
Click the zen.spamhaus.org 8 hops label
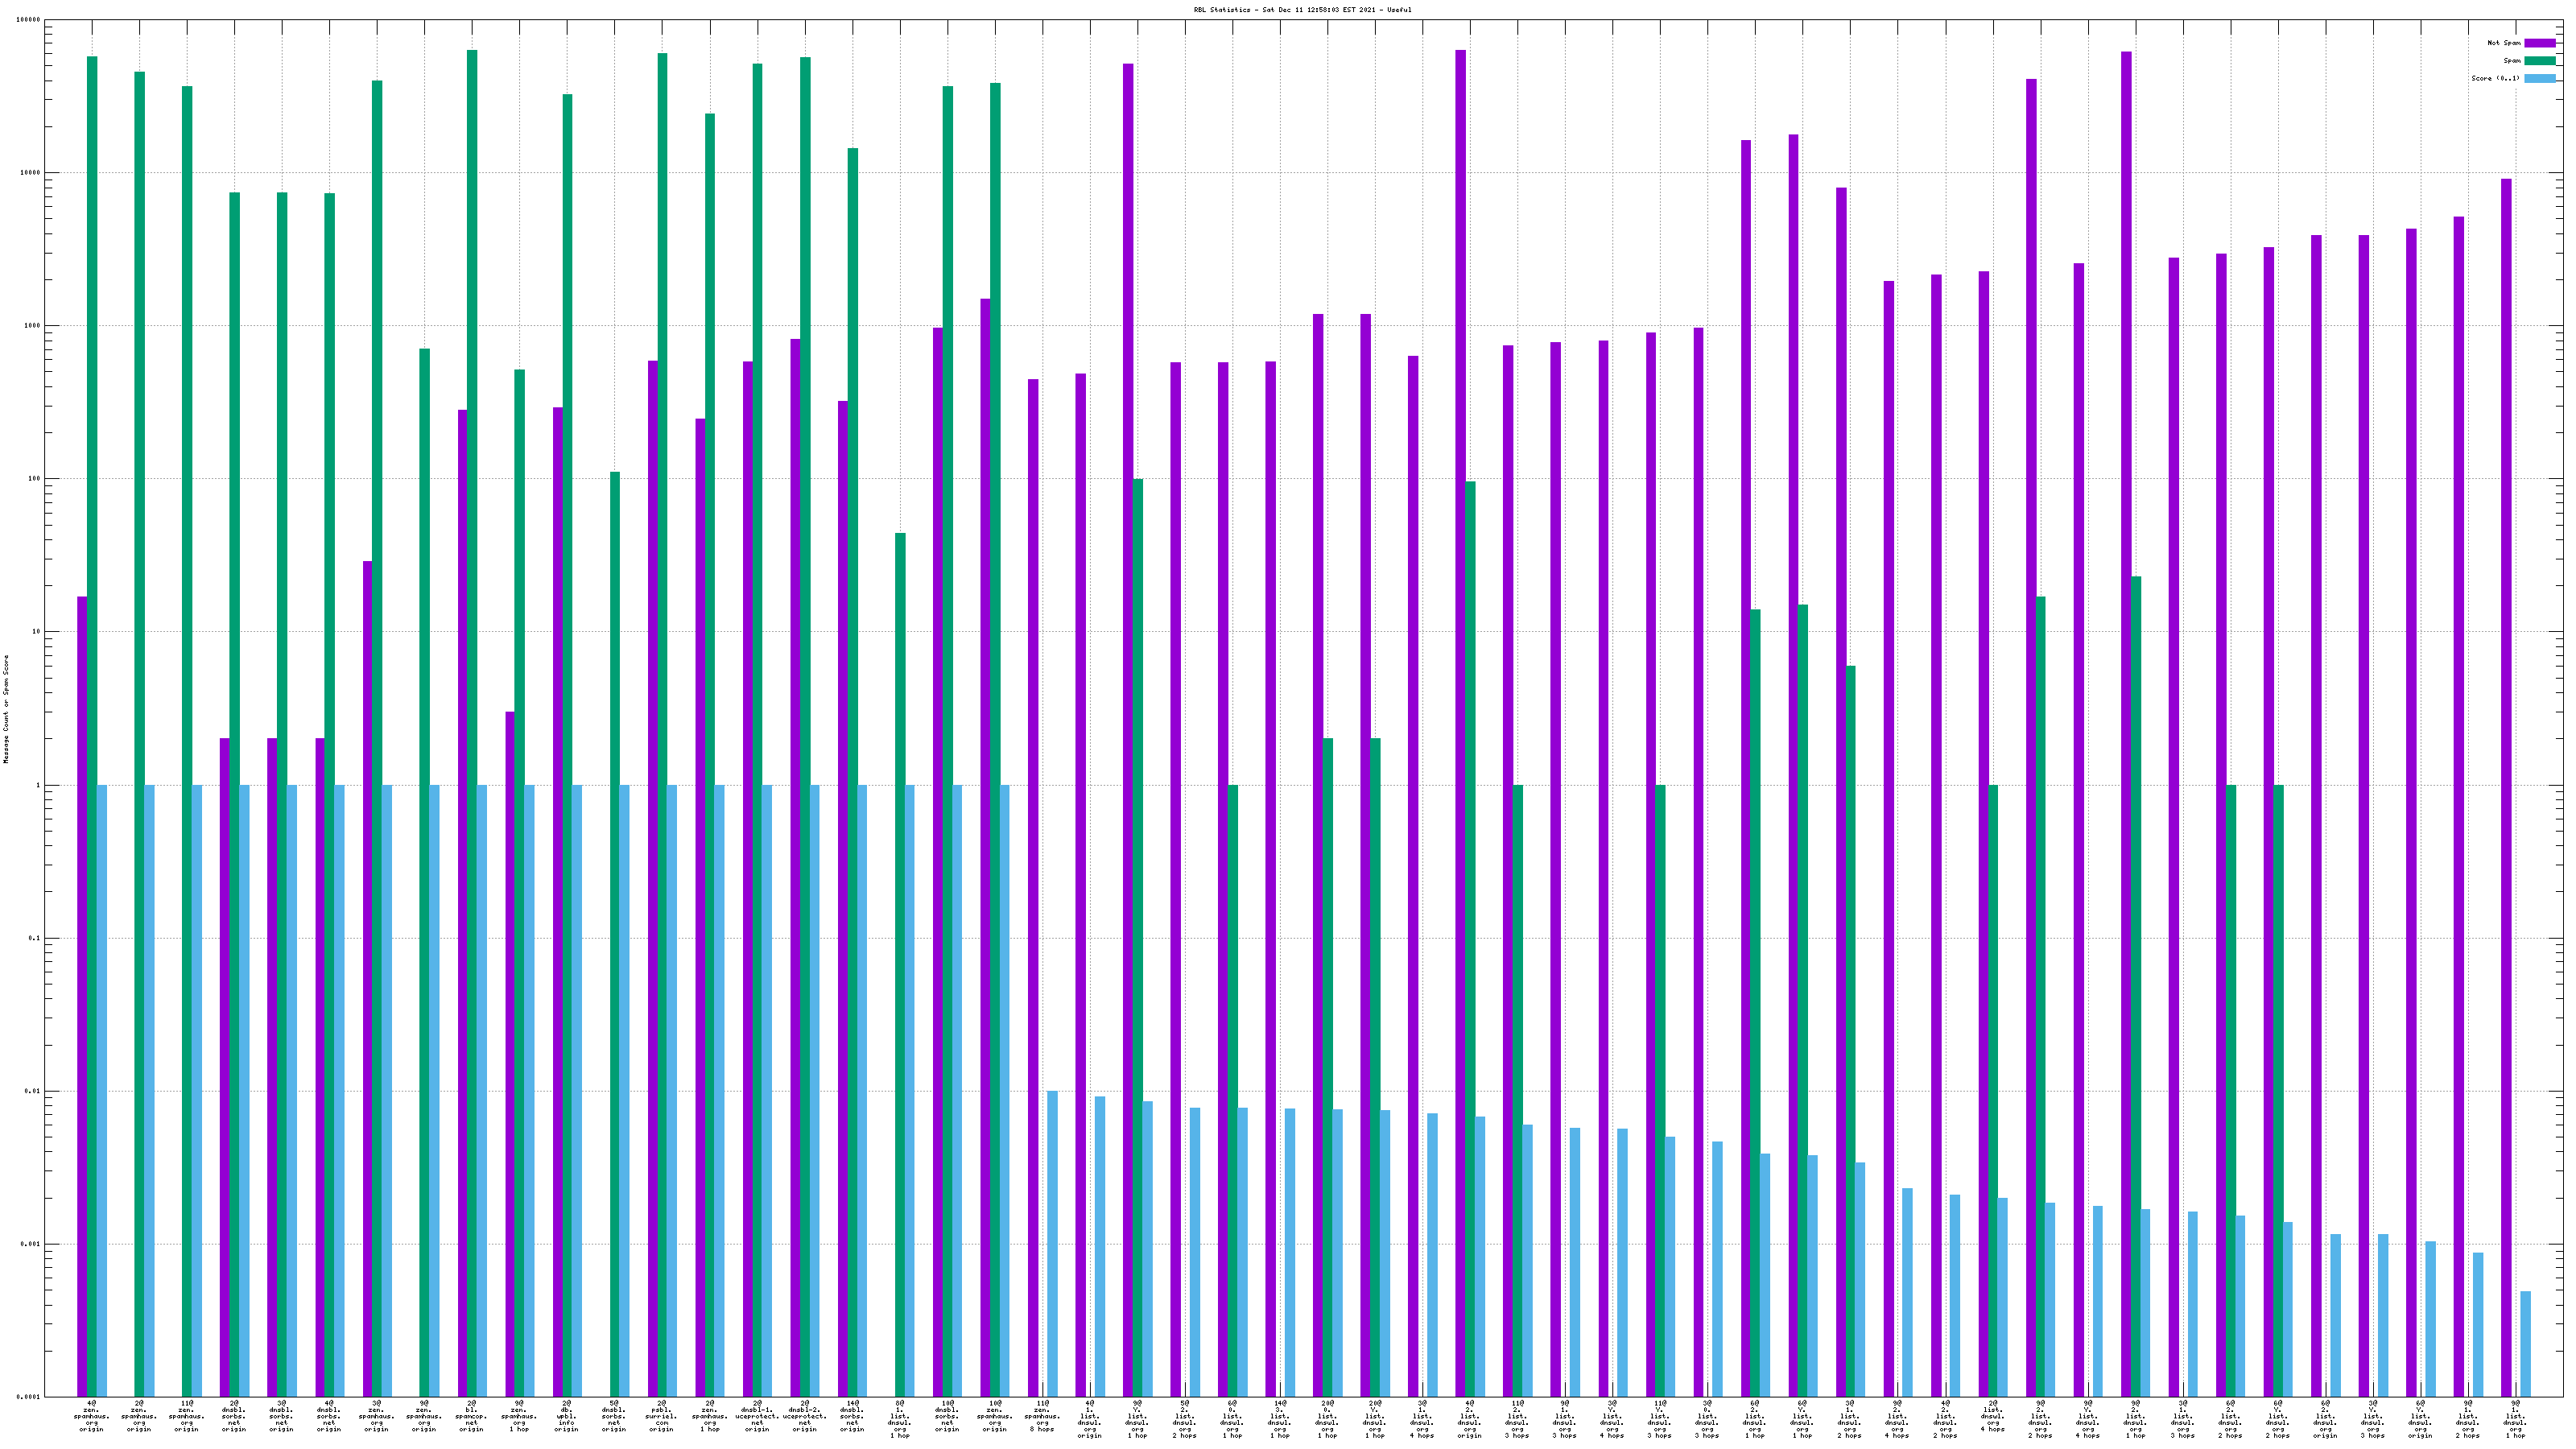tap(1042, 1417)
